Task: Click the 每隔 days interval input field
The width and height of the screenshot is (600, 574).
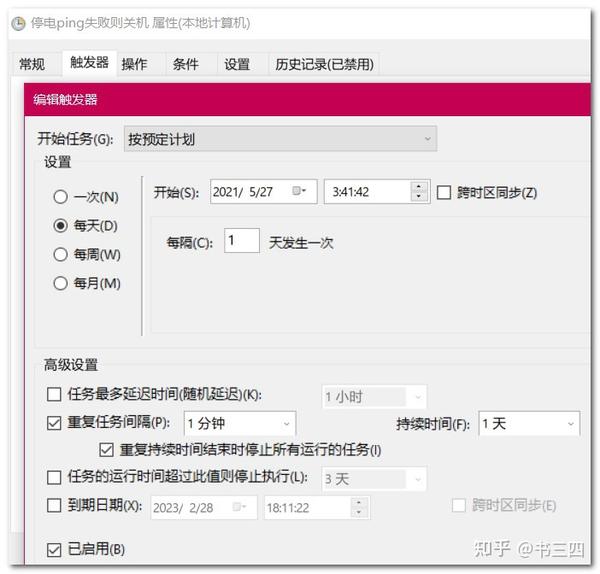Action: click(x=242, y=241)
